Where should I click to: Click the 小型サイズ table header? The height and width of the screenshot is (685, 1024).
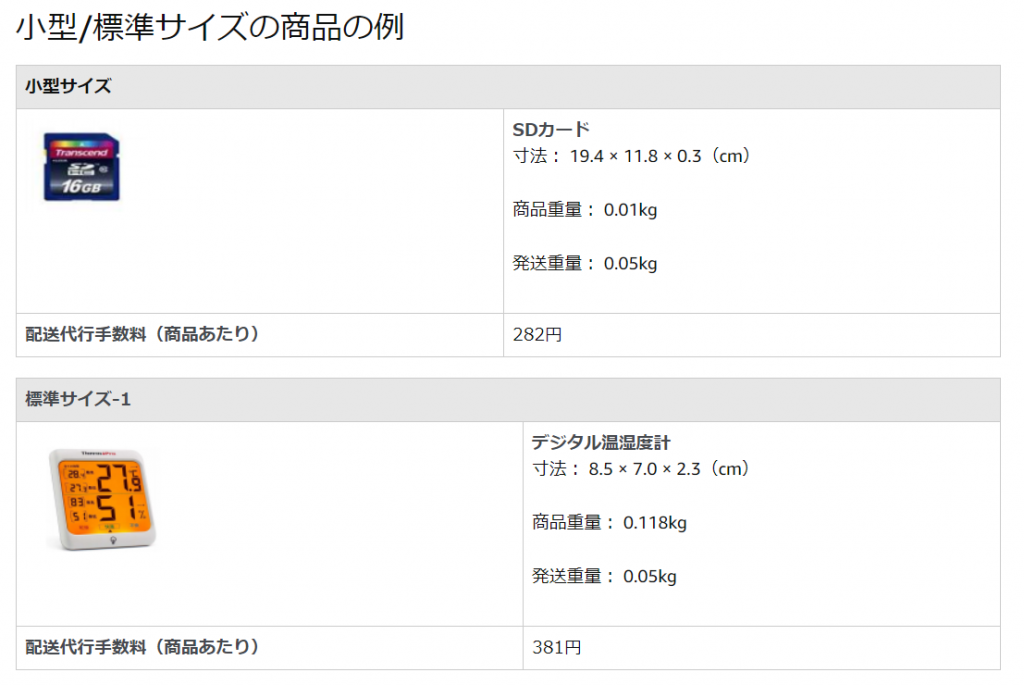(68, 87)
